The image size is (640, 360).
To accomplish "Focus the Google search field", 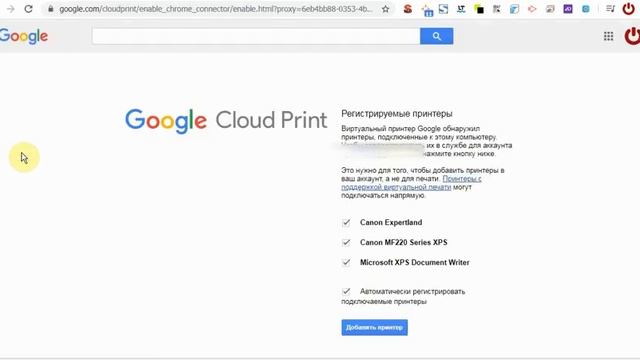I will pyautogui.click(x=256, y=36).
